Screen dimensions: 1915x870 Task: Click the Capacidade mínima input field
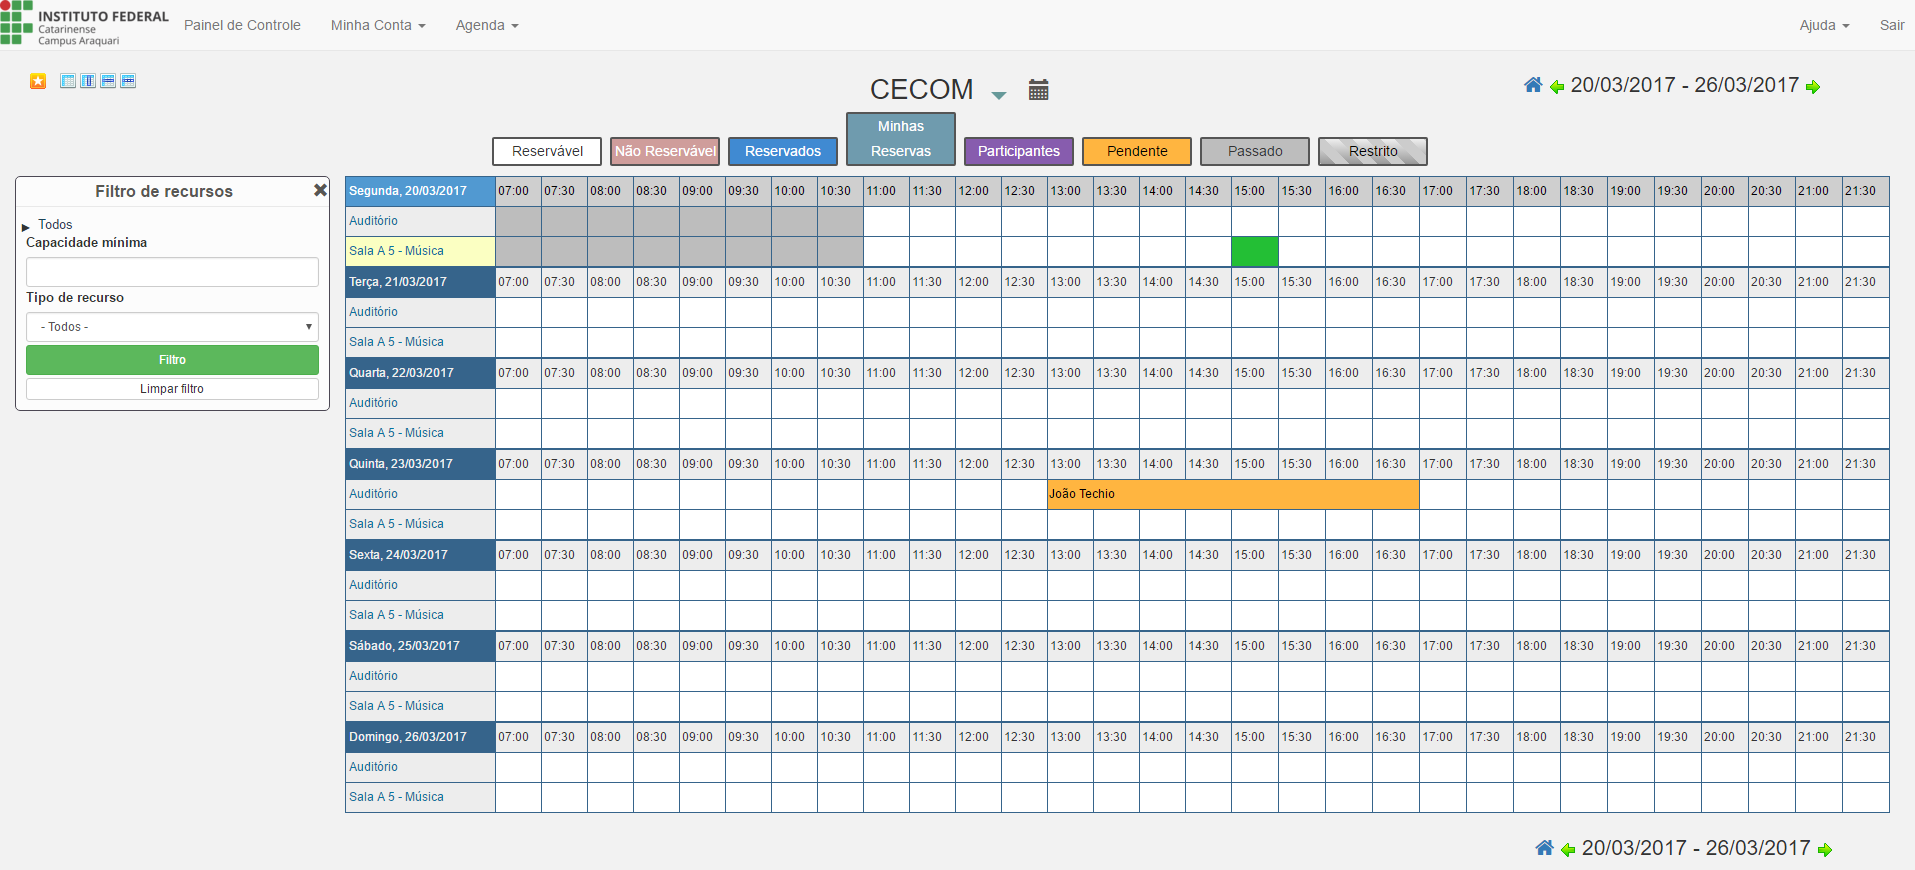172,272
